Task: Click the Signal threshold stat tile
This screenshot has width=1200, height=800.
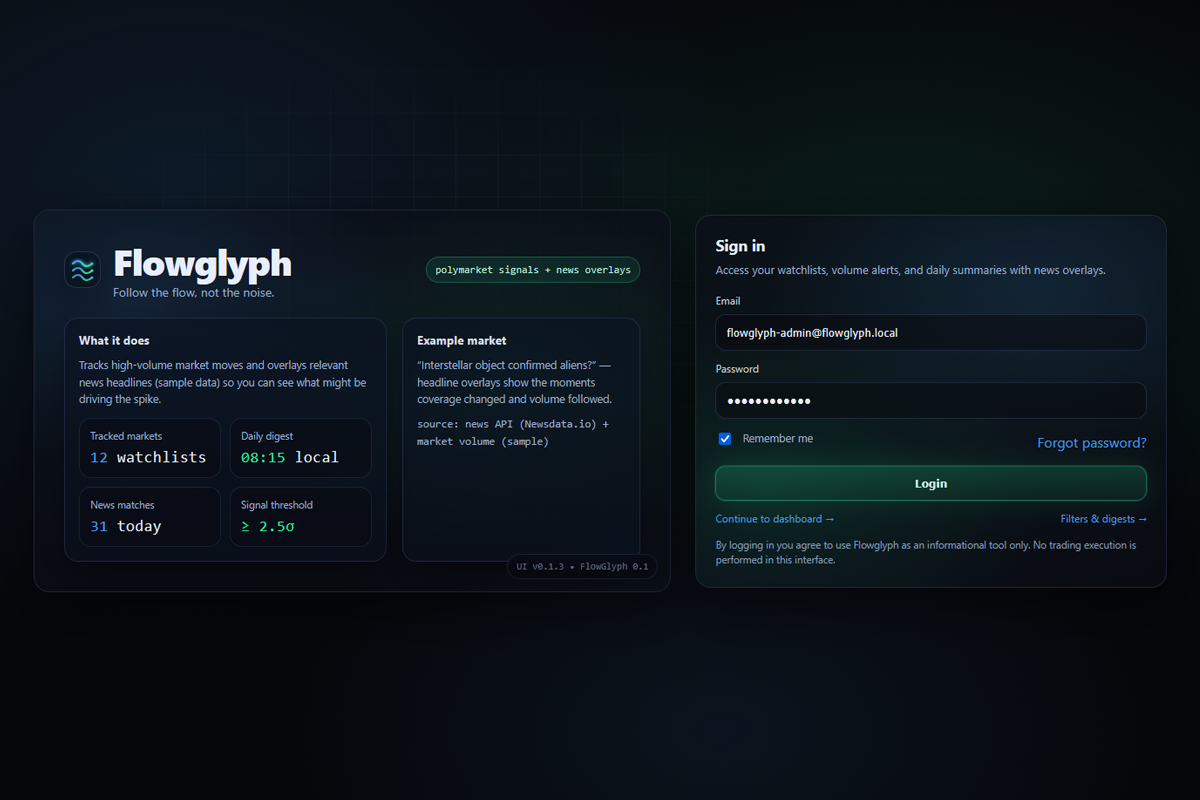Action: pos(300,517)
